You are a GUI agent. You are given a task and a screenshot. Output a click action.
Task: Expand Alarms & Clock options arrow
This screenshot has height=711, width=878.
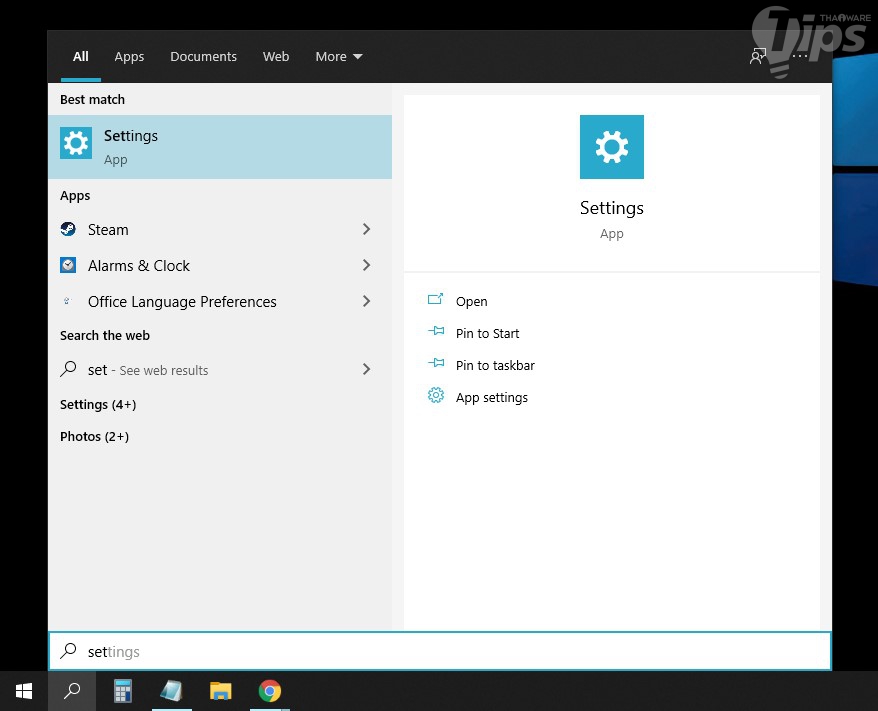[x=366, y=265]
